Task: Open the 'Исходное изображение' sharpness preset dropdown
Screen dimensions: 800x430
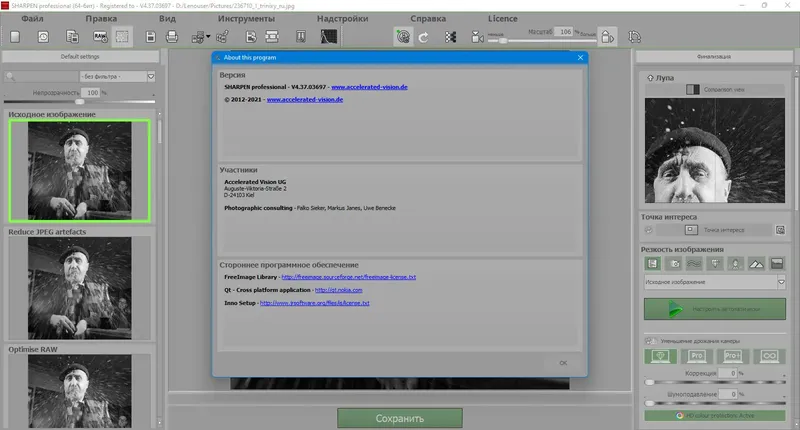Action: pyautogui.click(x=714, y=282)
